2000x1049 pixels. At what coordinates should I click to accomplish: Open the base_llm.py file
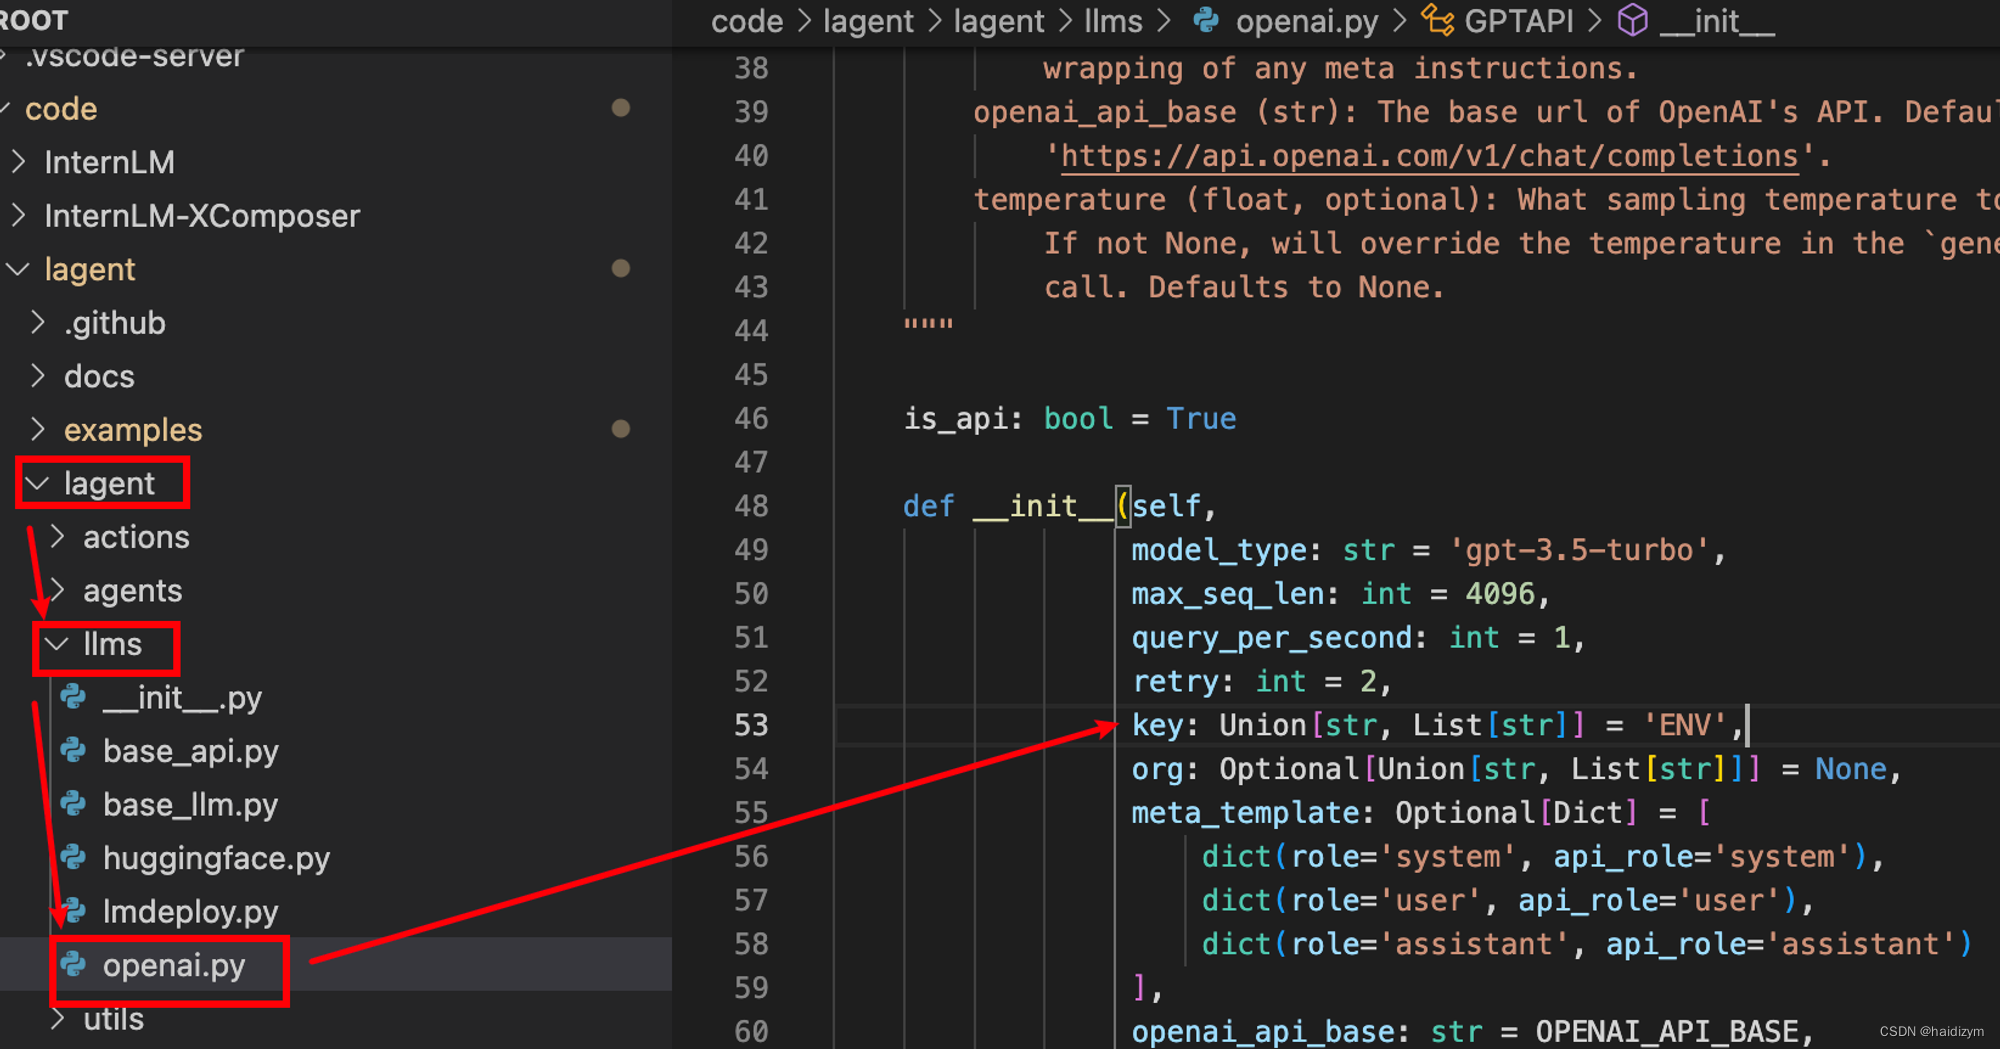coord(190,804)
